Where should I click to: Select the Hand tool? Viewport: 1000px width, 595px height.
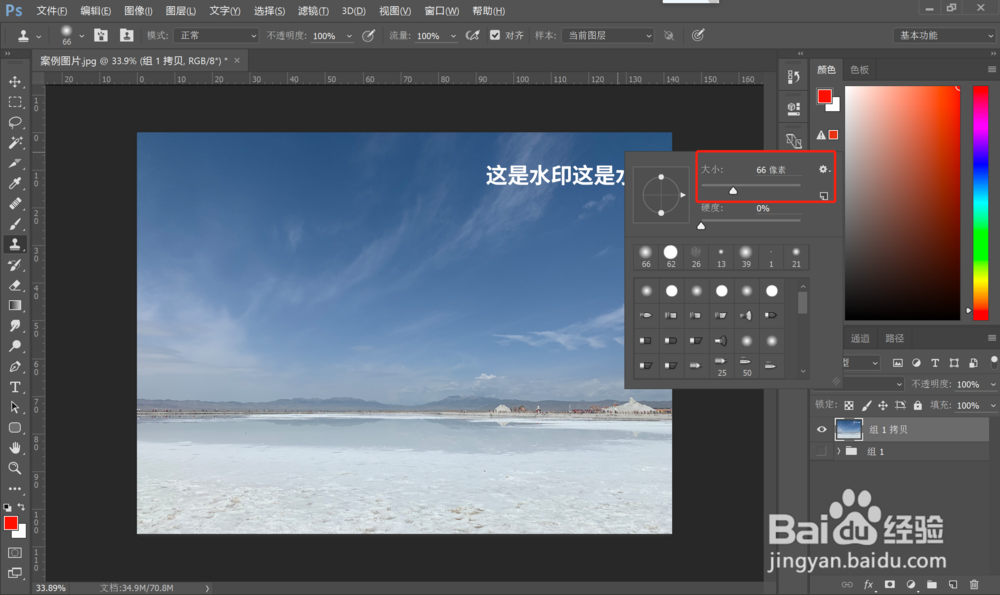15,448
